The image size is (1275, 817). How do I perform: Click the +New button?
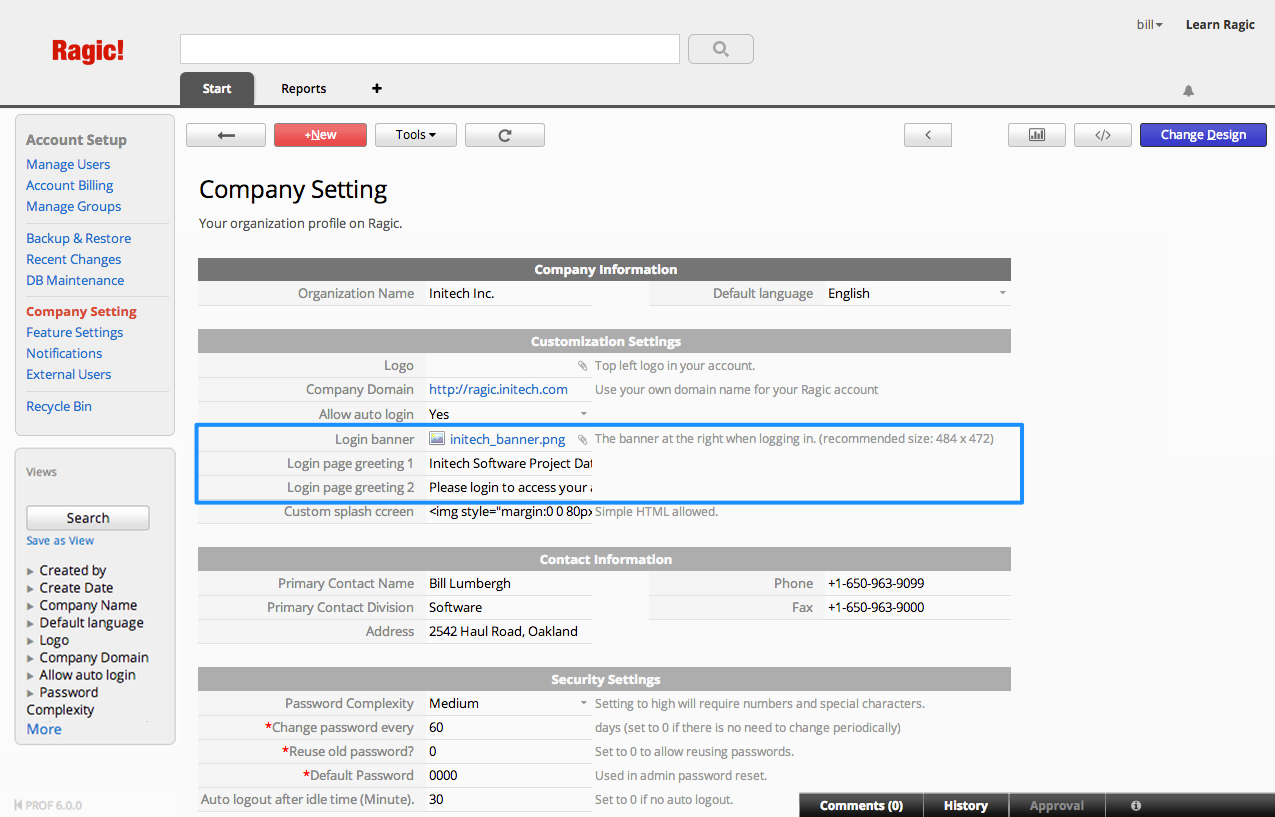tap(321, 135)
